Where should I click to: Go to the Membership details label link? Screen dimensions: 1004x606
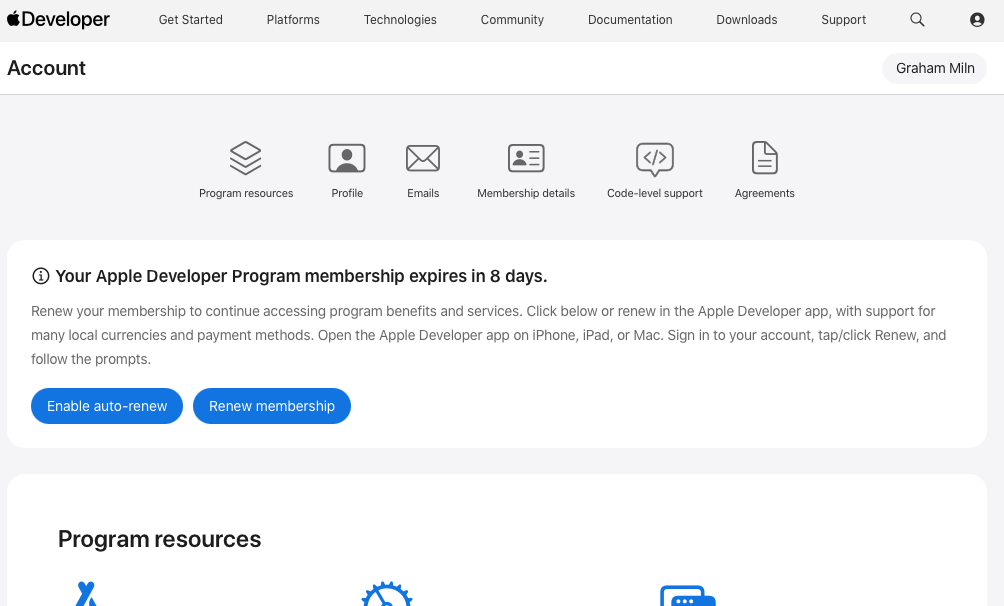(x=526, y=193)
